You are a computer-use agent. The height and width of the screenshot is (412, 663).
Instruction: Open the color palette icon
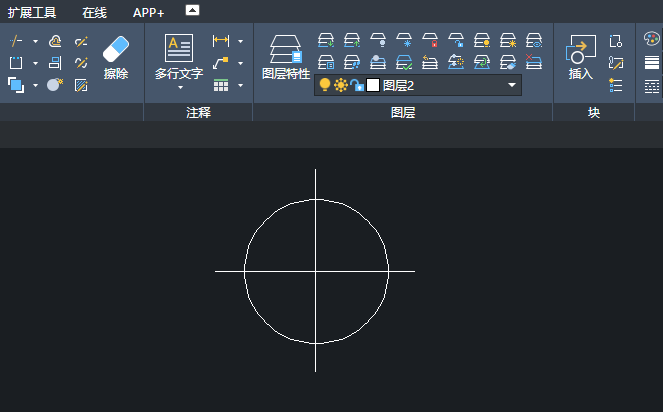pyautogui.click(x=652, y=39)
